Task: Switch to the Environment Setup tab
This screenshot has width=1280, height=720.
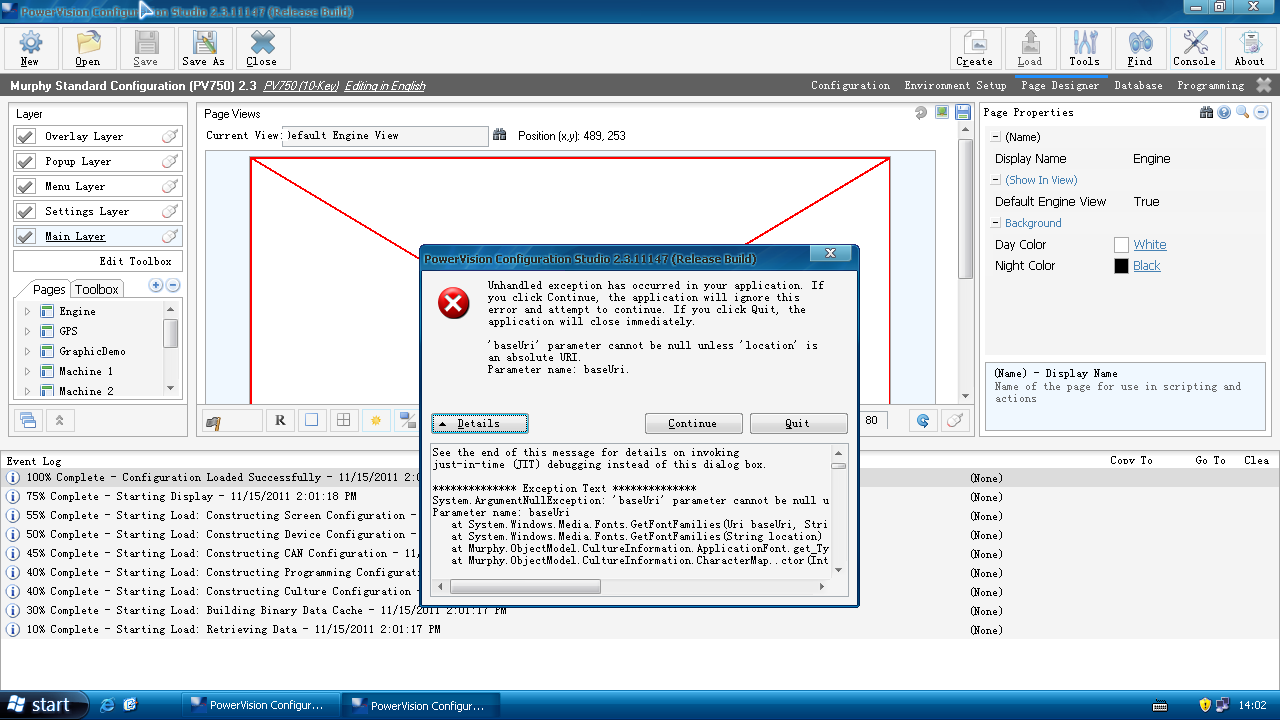Action: click(x=955, y=86)
